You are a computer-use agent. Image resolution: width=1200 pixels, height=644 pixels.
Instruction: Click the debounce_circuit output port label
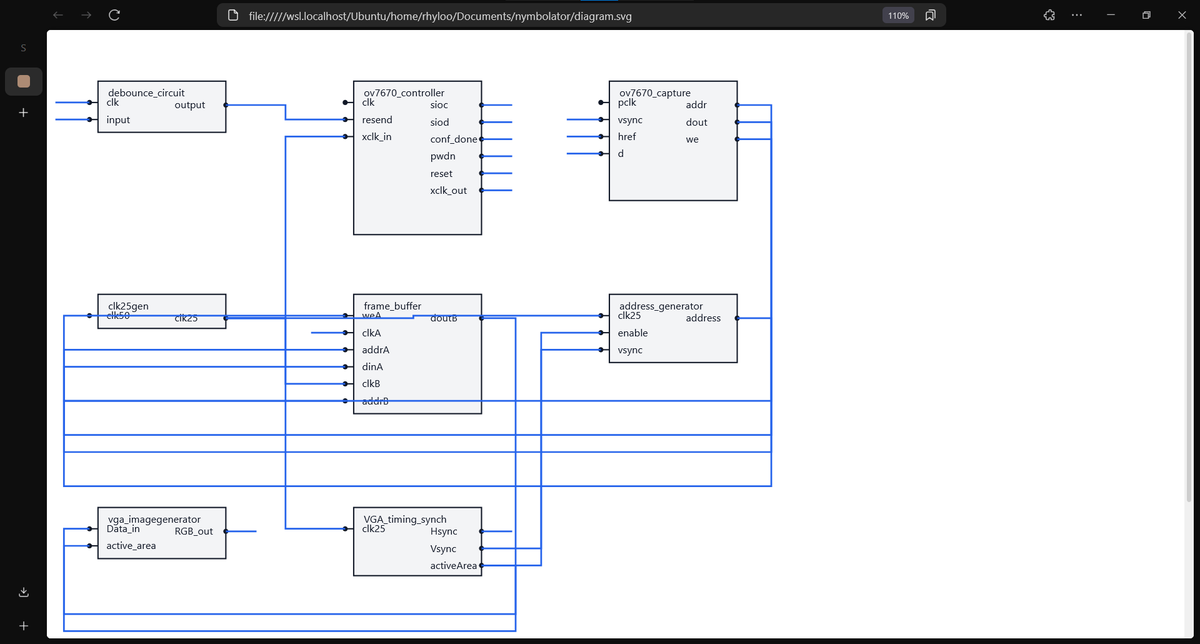[x=189, y=105]
